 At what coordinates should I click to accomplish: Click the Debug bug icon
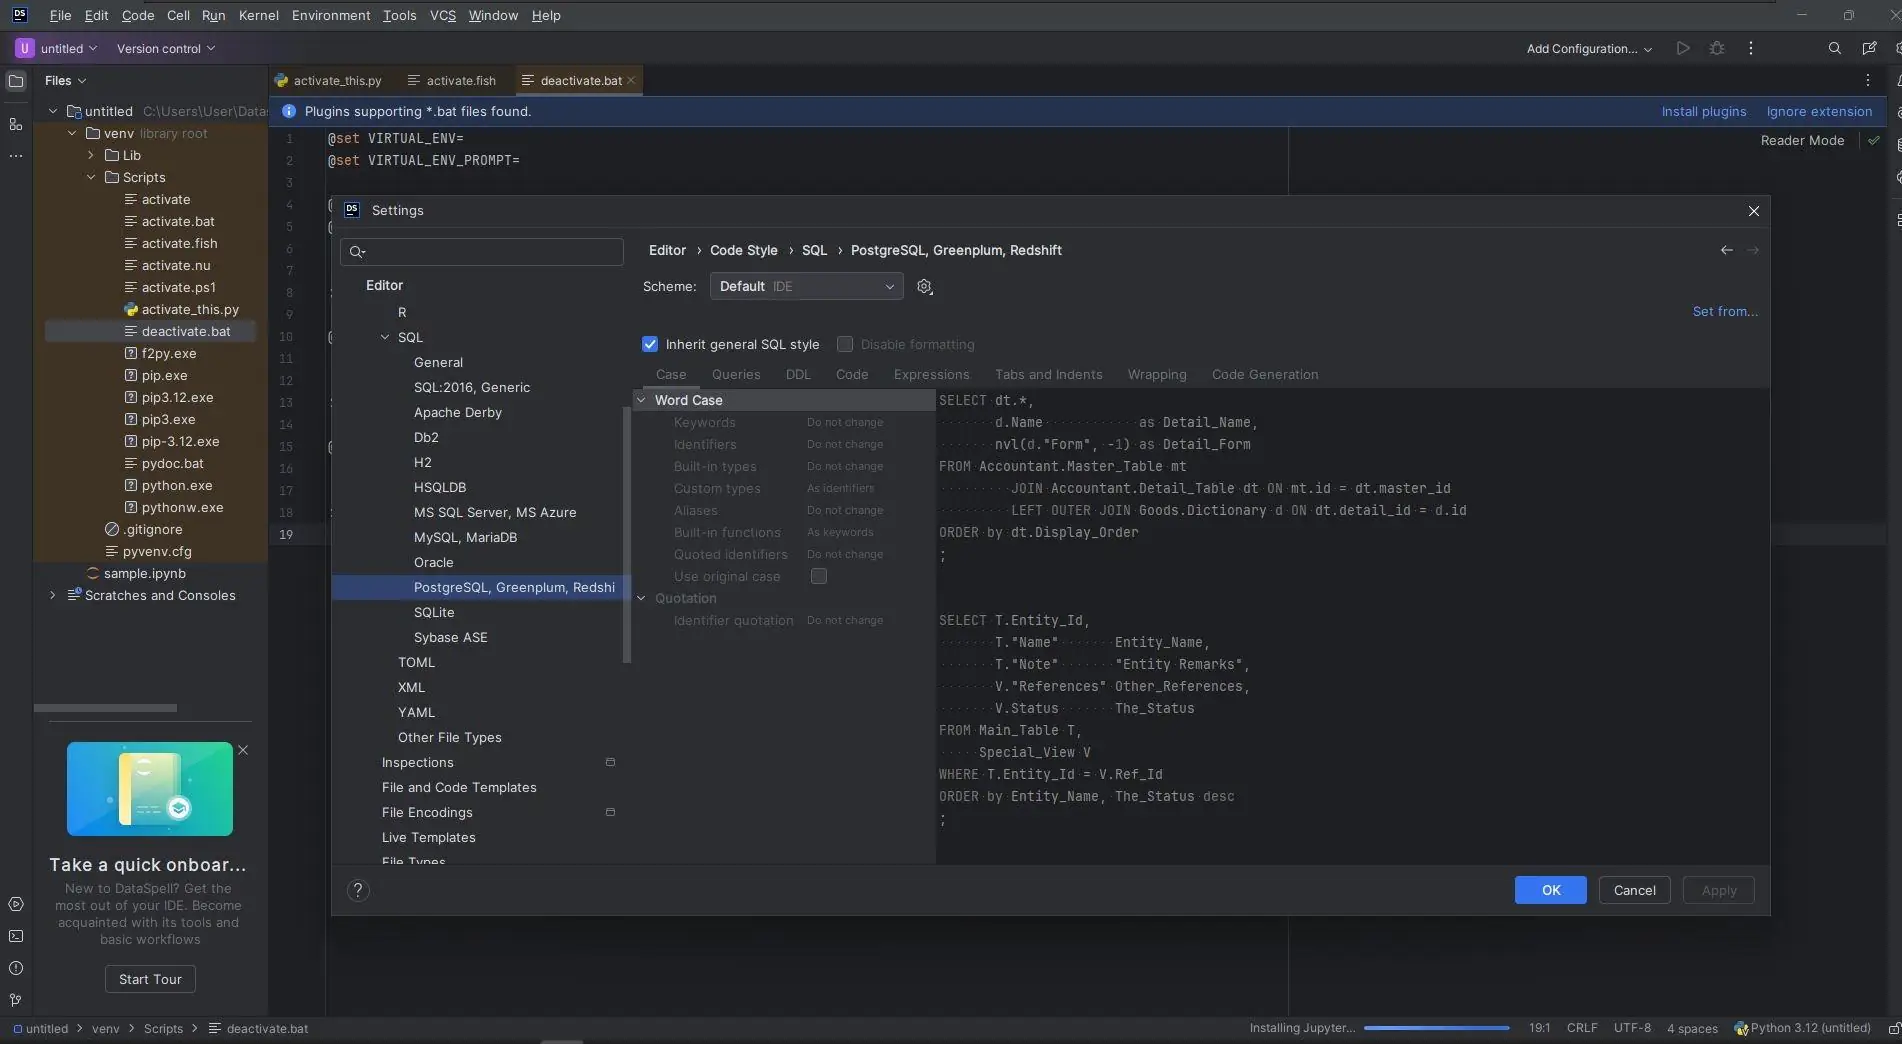(1717, 48)
